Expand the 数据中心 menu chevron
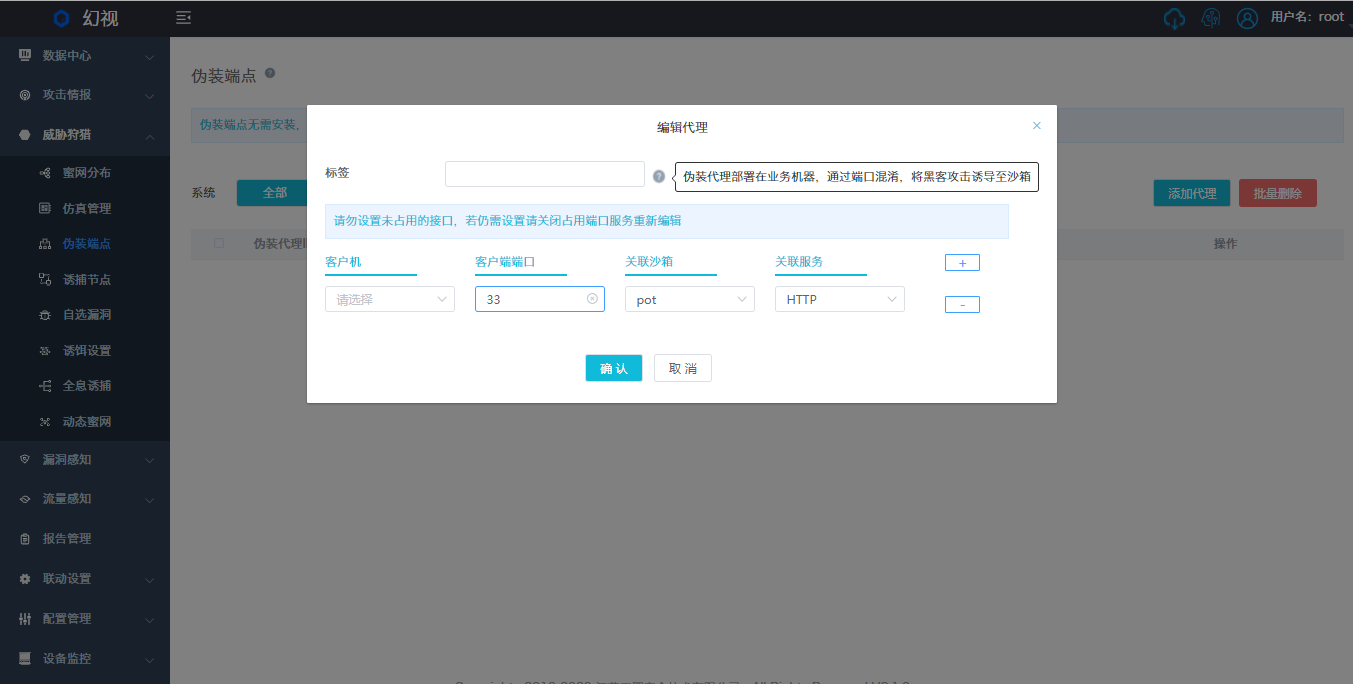This screenshot has height=684, width=1353. click(150, 57)
